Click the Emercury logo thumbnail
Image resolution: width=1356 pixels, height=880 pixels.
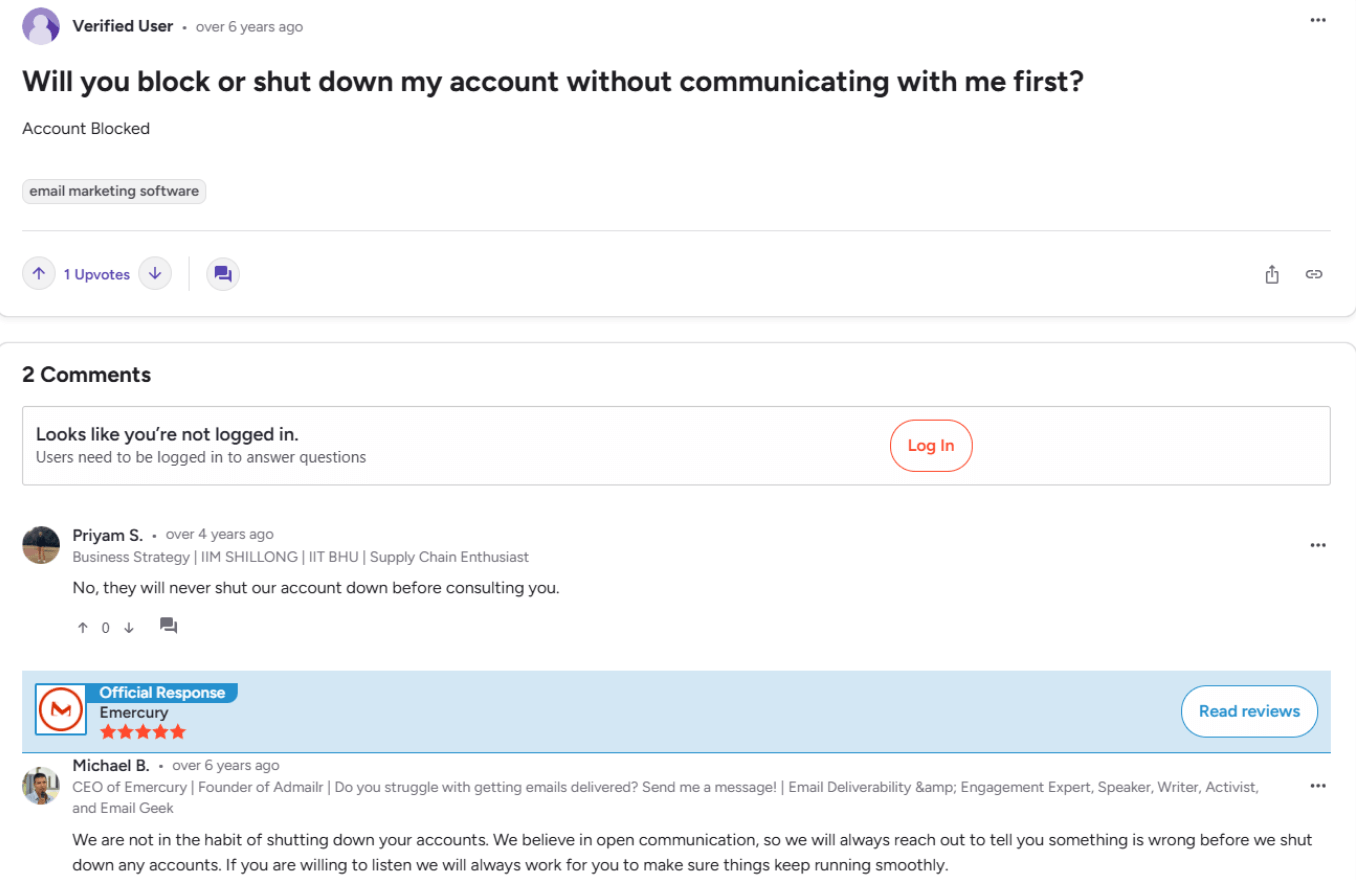click(x=60, y=710)
